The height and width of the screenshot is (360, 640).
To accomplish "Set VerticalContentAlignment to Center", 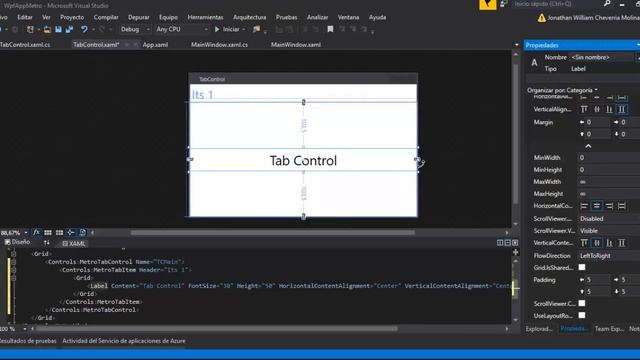I will [x=597, y=243].
